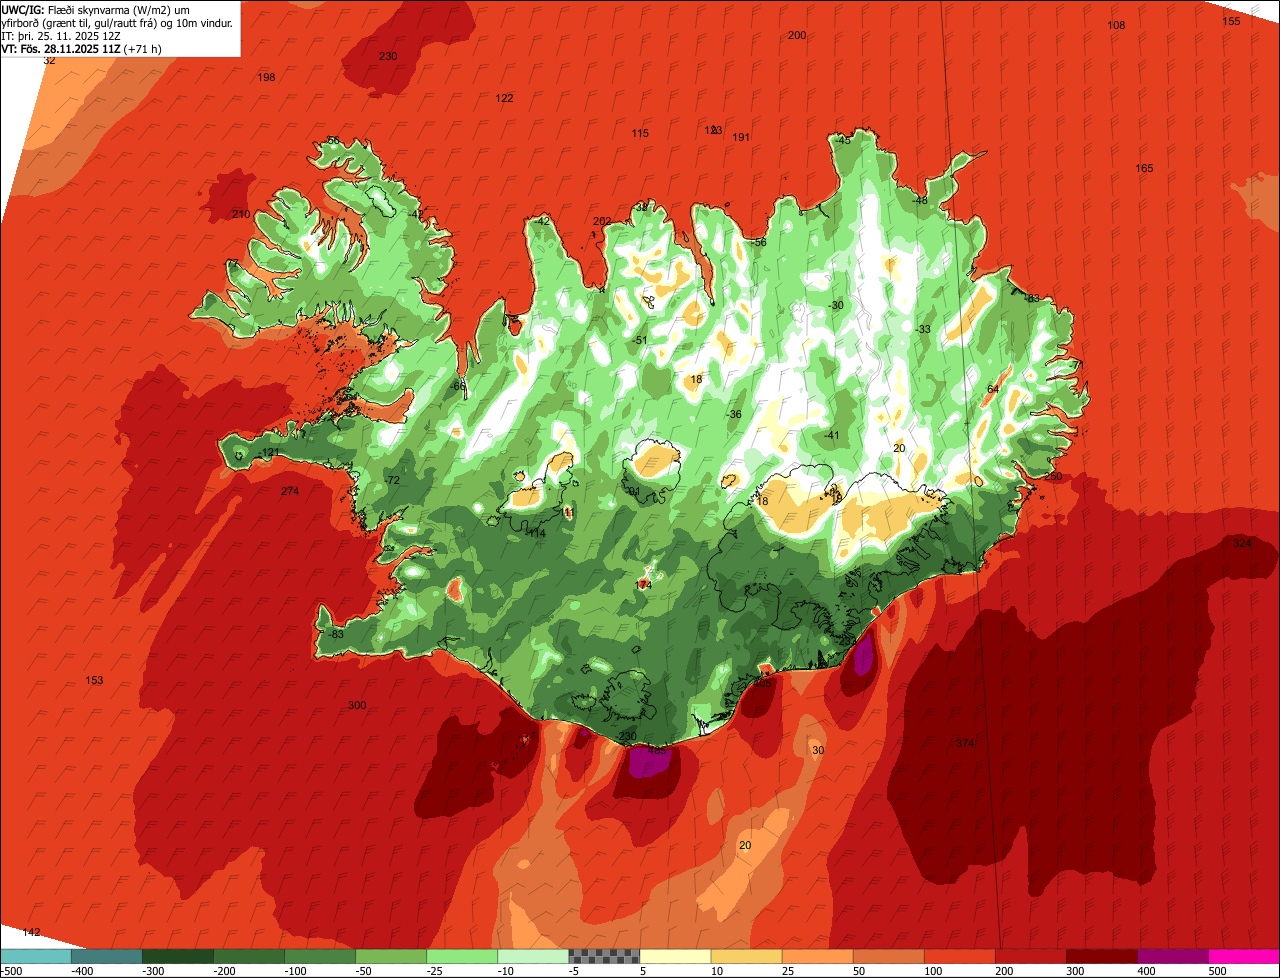Select the pale yellow swatch between 5 and 10

click(x=675, y=956)
